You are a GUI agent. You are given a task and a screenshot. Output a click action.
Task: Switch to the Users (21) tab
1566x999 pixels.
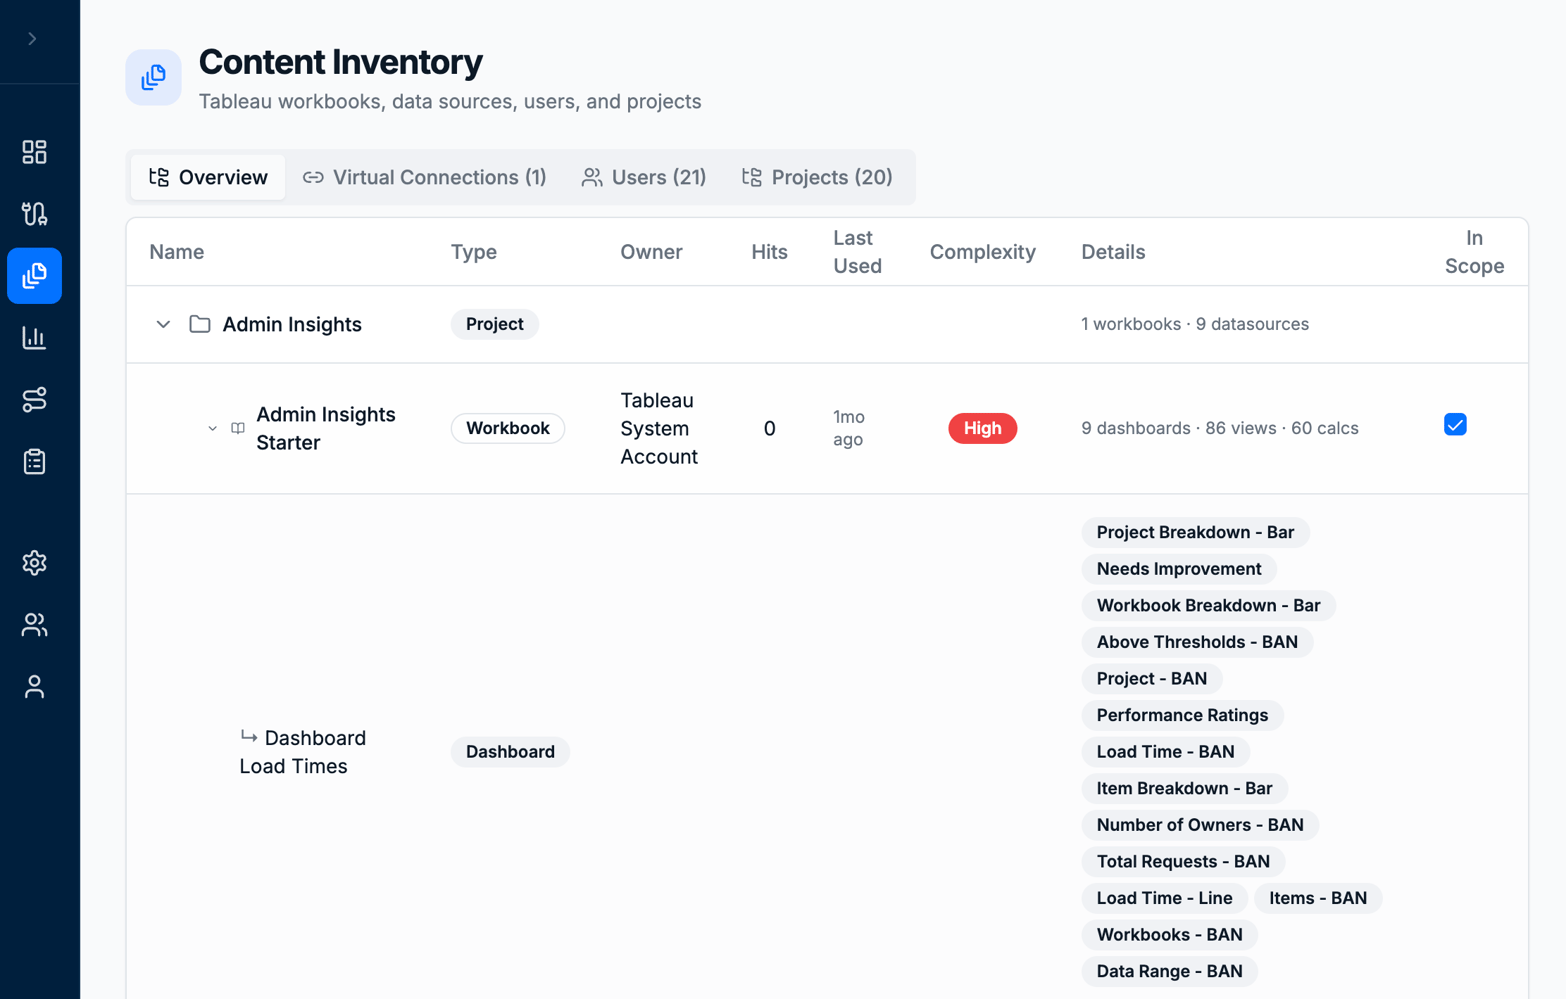click(x=644, y=177)
